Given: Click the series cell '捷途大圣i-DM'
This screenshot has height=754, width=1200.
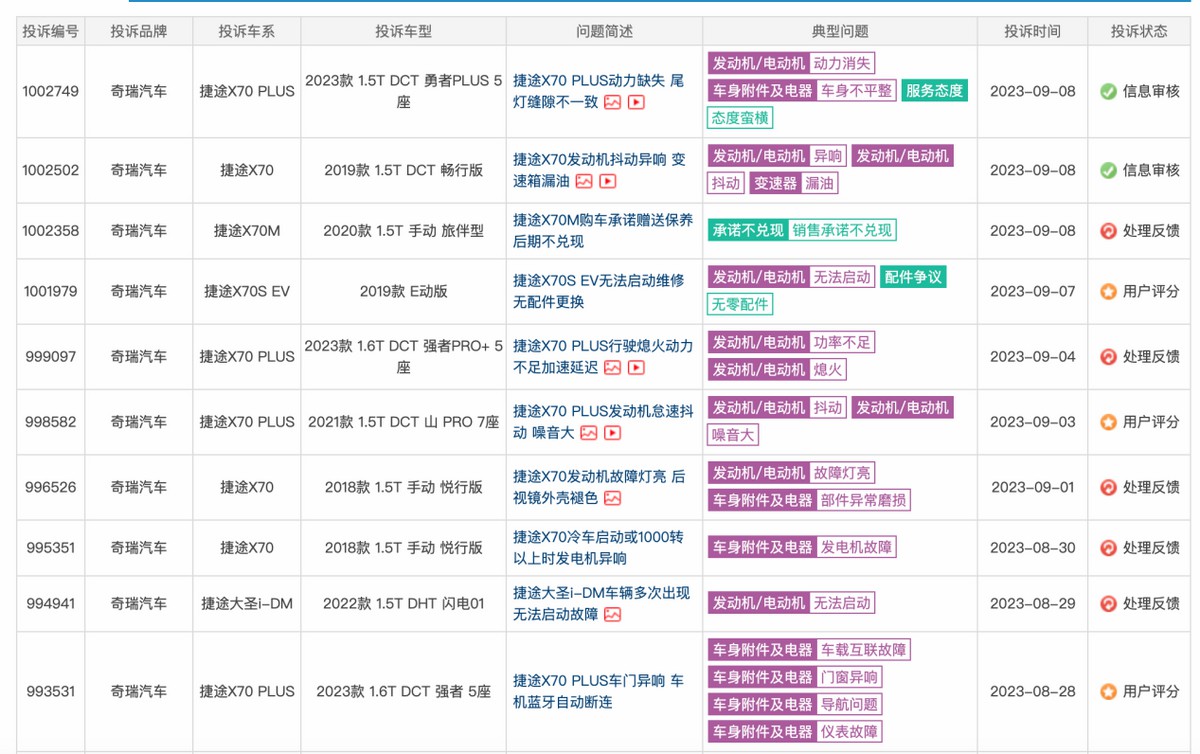Looking at the screenshot, I should 247,604.
